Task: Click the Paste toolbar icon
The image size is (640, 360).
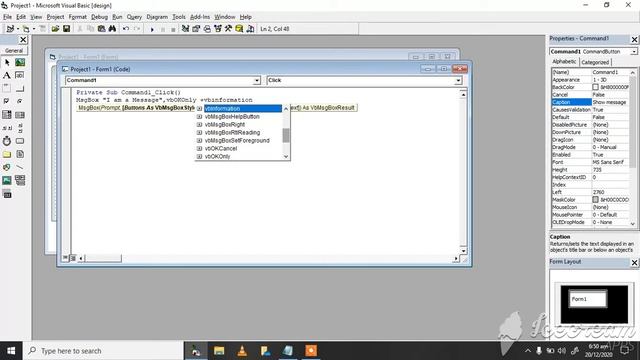Action: click(x=101, y=29)
